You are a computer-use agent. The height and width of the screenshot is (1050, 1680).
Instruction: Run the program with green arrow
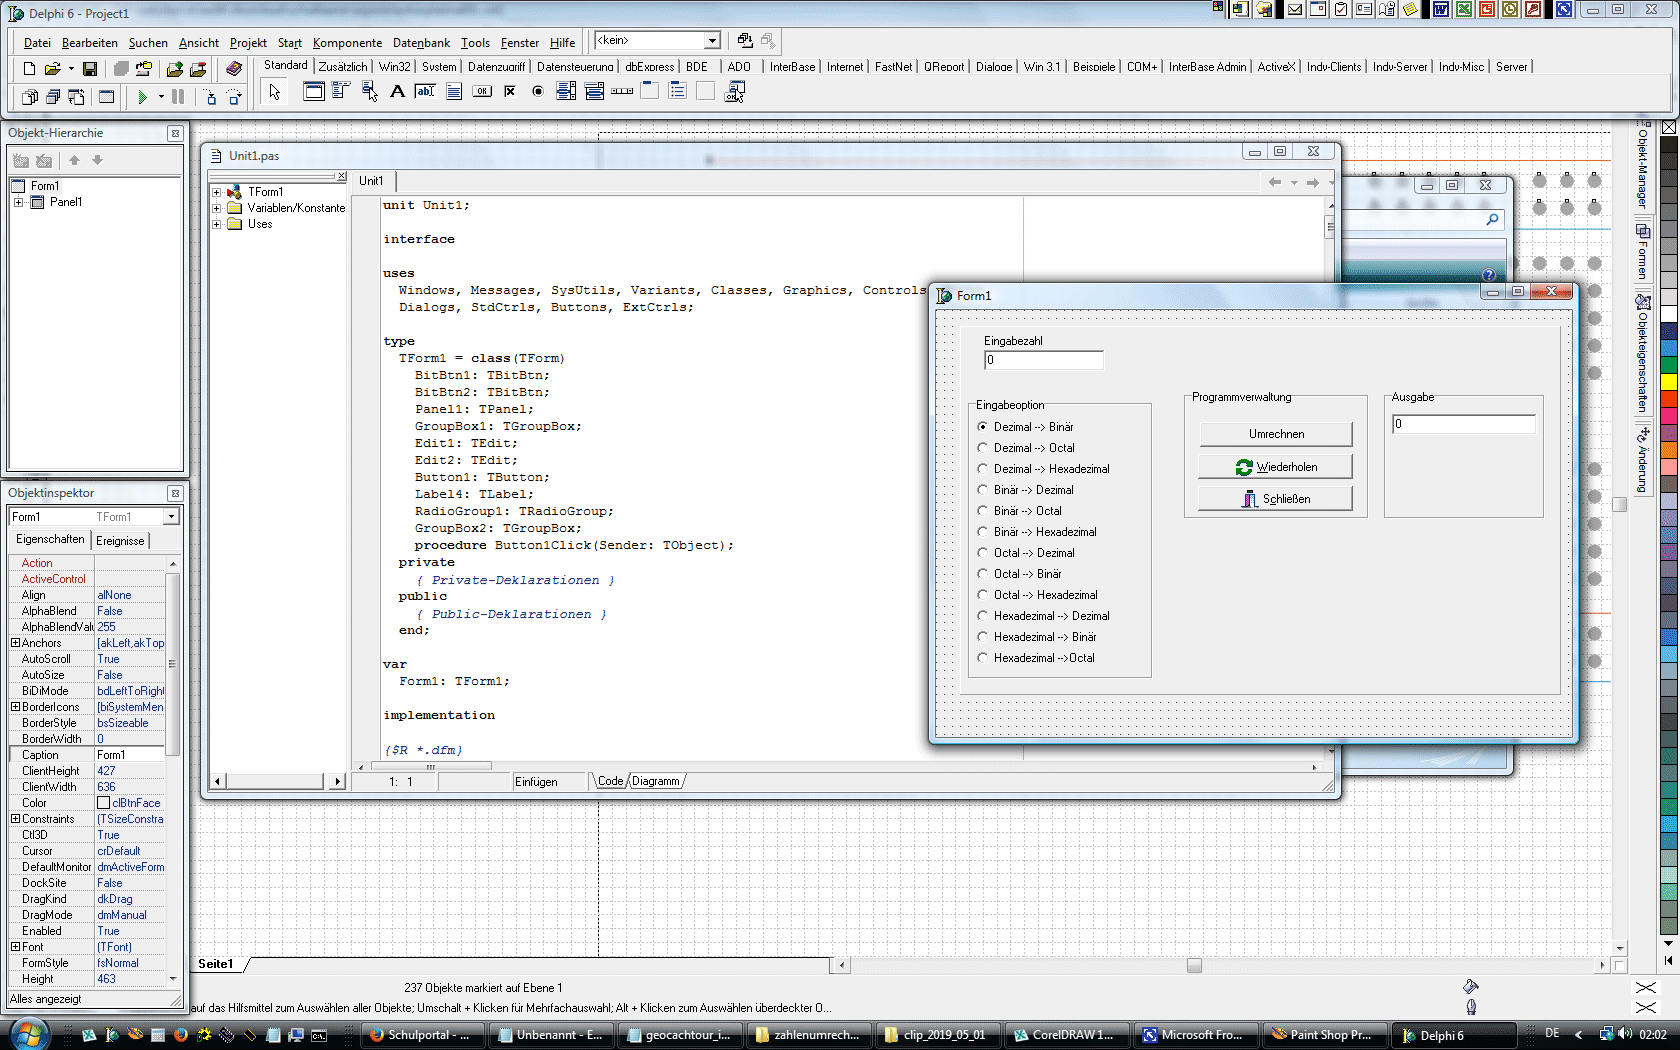143,97
